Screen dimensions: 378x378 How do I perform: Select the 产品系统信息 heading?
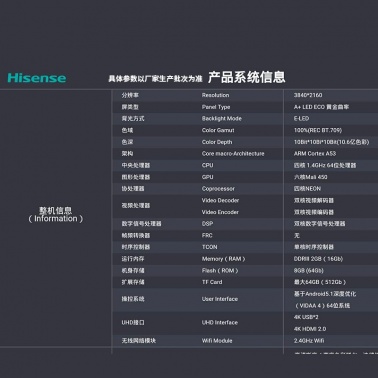(x=247, y=77)
